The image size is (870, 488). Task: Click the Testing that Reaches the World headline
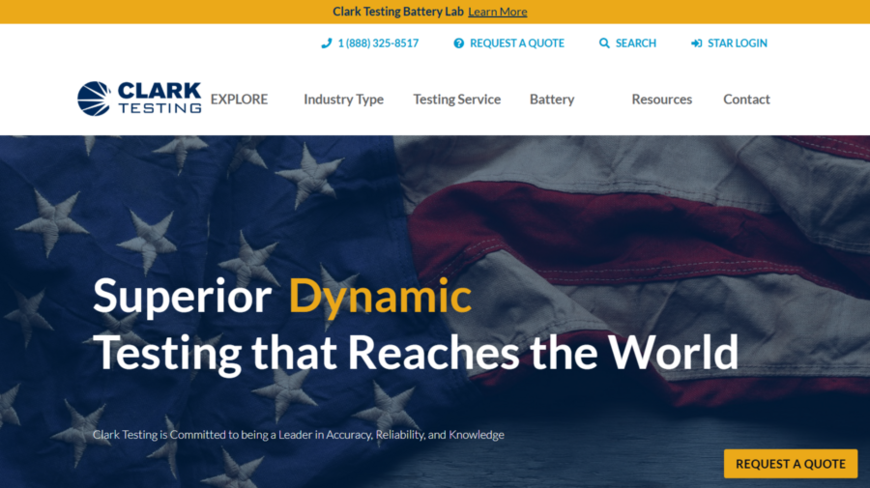click(x=416, y=353)
